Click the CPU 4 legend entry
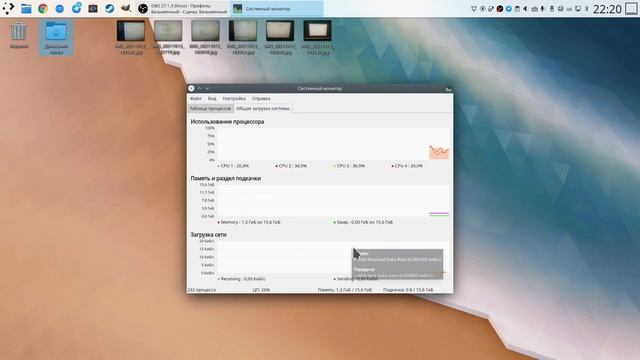The width and height of the screenshot is (640, 360). (407, 166)
